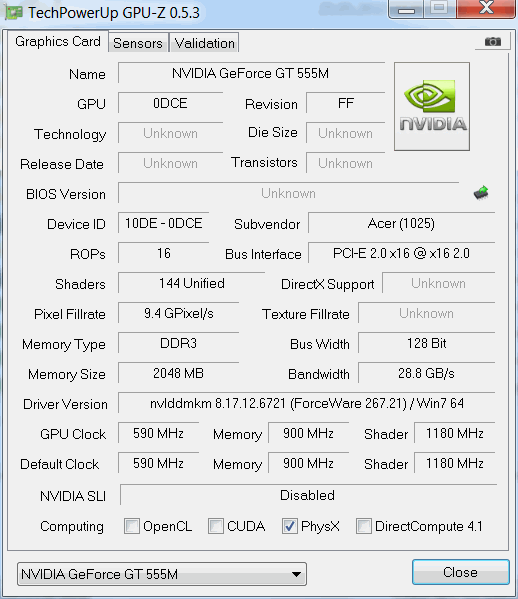Click the Bus Width value 128 Bit
The height and width of the screenshot is (599, 518).
426,343
